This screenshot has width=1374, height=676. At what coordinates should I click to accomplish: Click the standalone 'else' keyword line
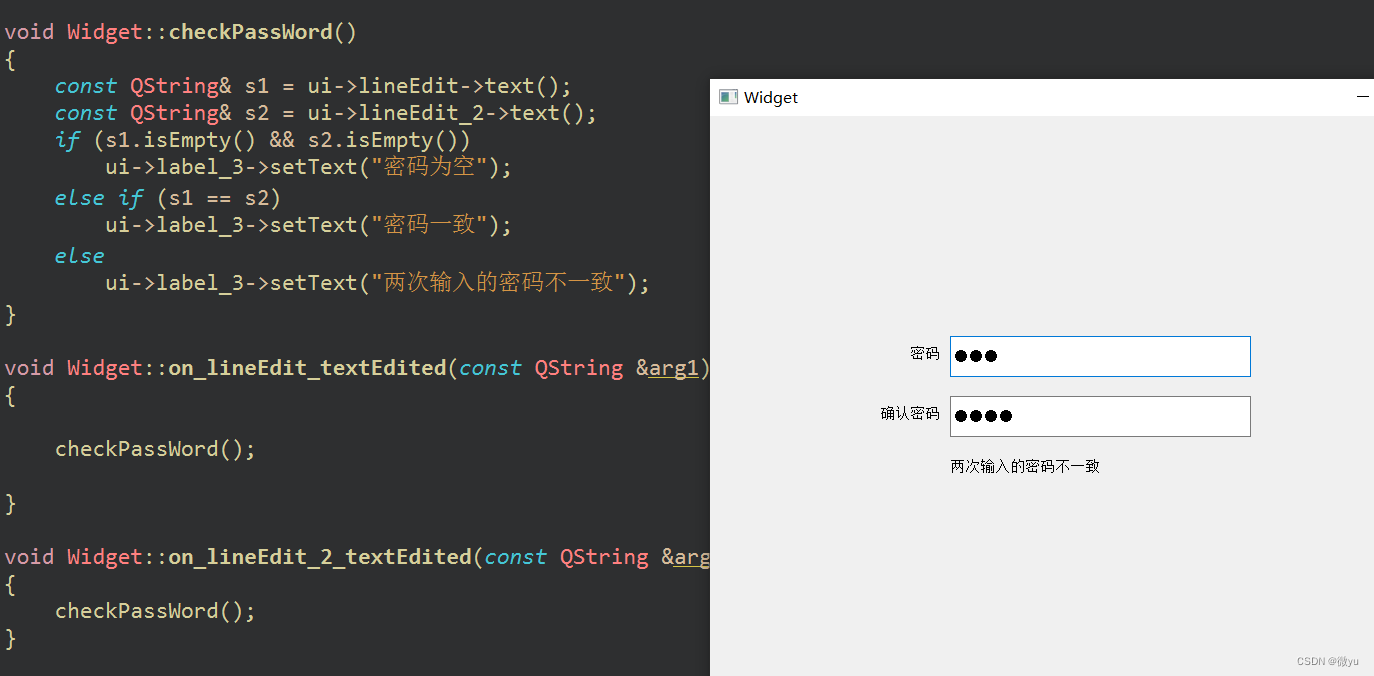80,256
